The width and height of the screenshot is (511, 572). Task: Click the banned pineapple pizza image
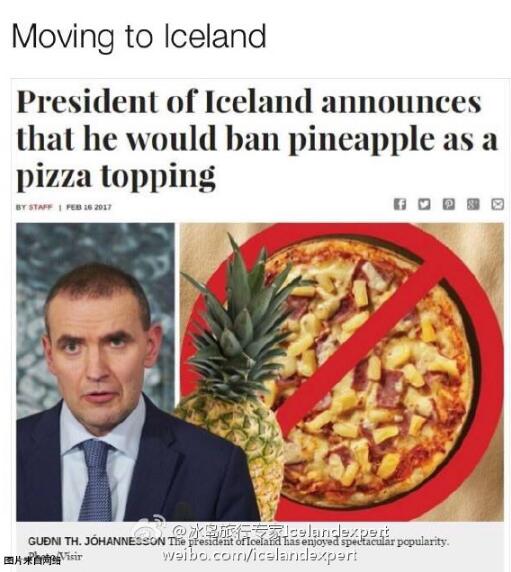pos(342,372)
